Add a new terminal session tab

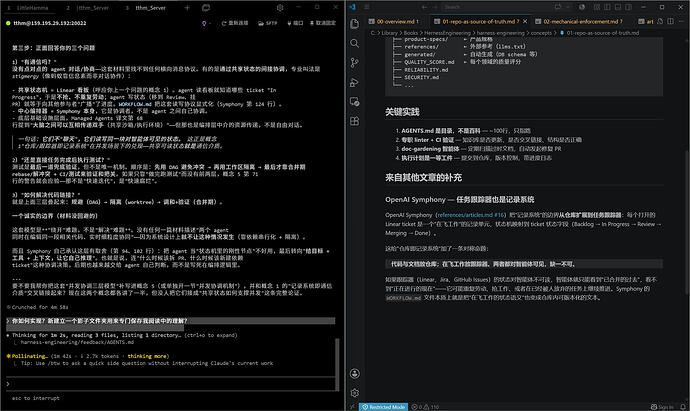(x=187, y=7)
